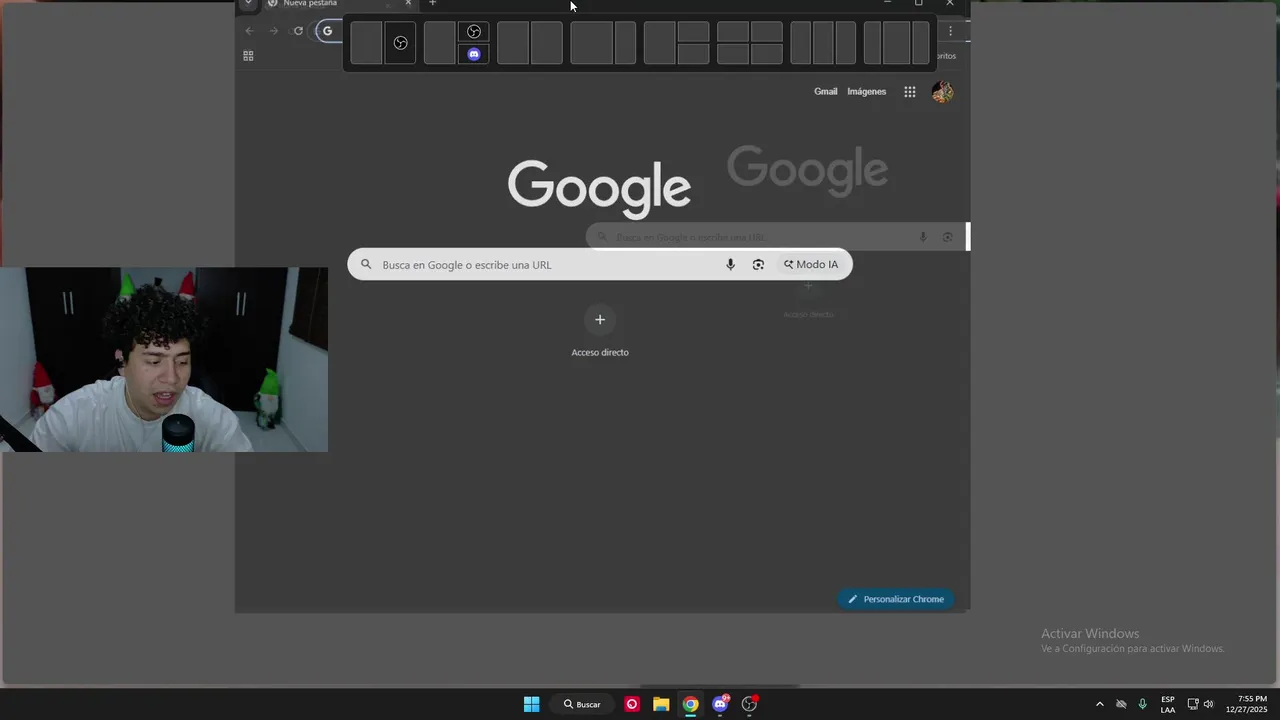Viewport: 1280px width, 720px height.
Task: Open the Chrome apps grid in bookmarks bar
Action: pyautogui.click(x=249, y=56)
